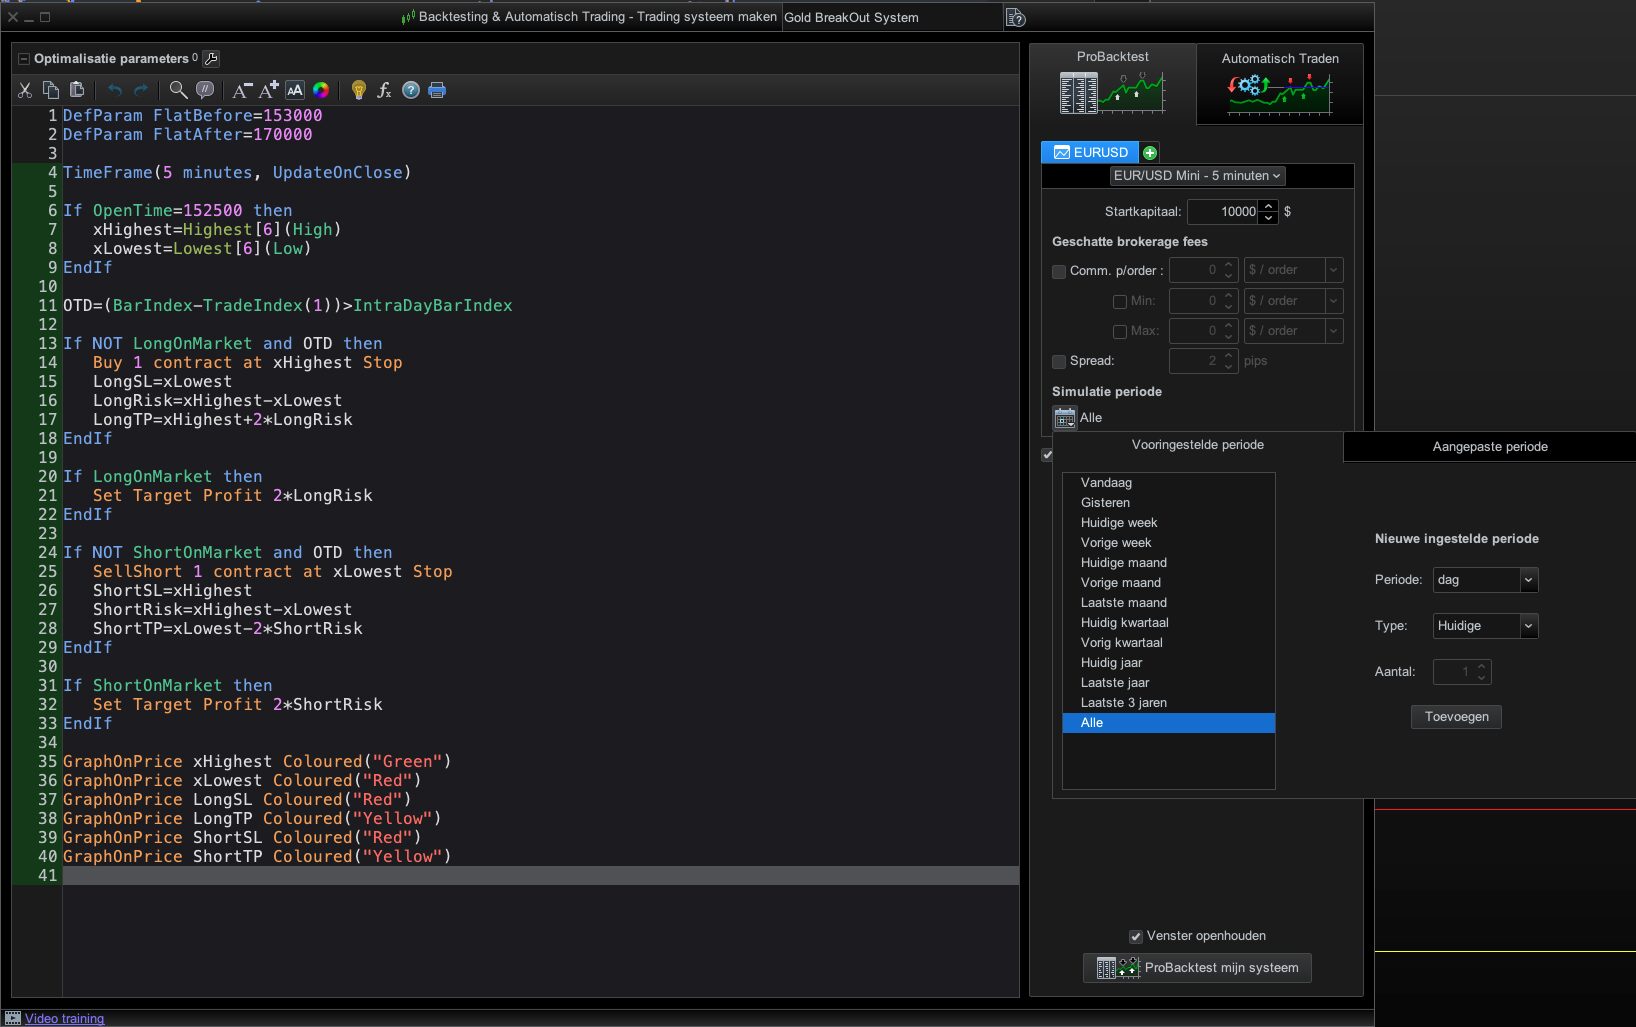Open the EUR/USD Mini timeframe dropdown
This screenshot has width=1636, height=1027.
[x=1197, y=176]
